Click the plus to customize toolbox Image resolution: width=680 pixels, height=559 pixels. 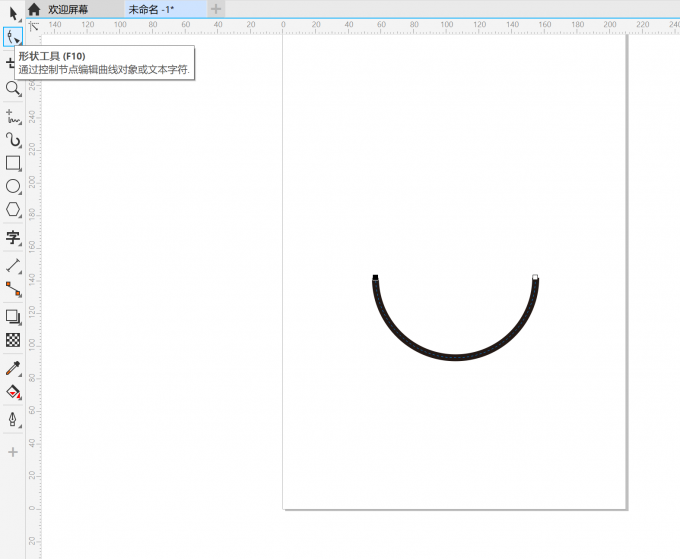(13, 452)
